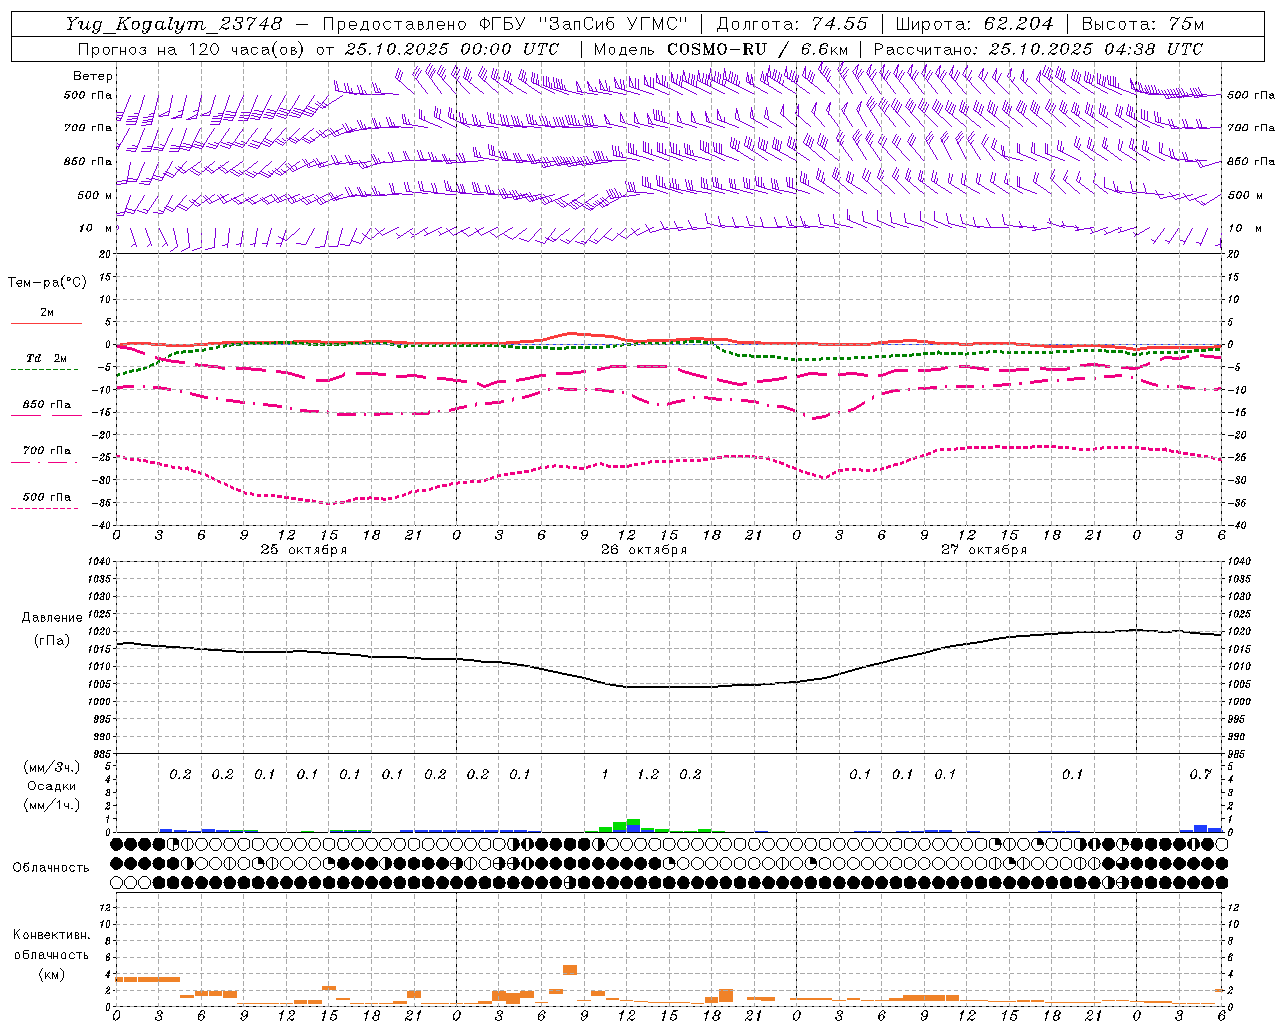
Task: Click the (мм/3ч.) precipitation unit label
Action: (x=52, y=767)
